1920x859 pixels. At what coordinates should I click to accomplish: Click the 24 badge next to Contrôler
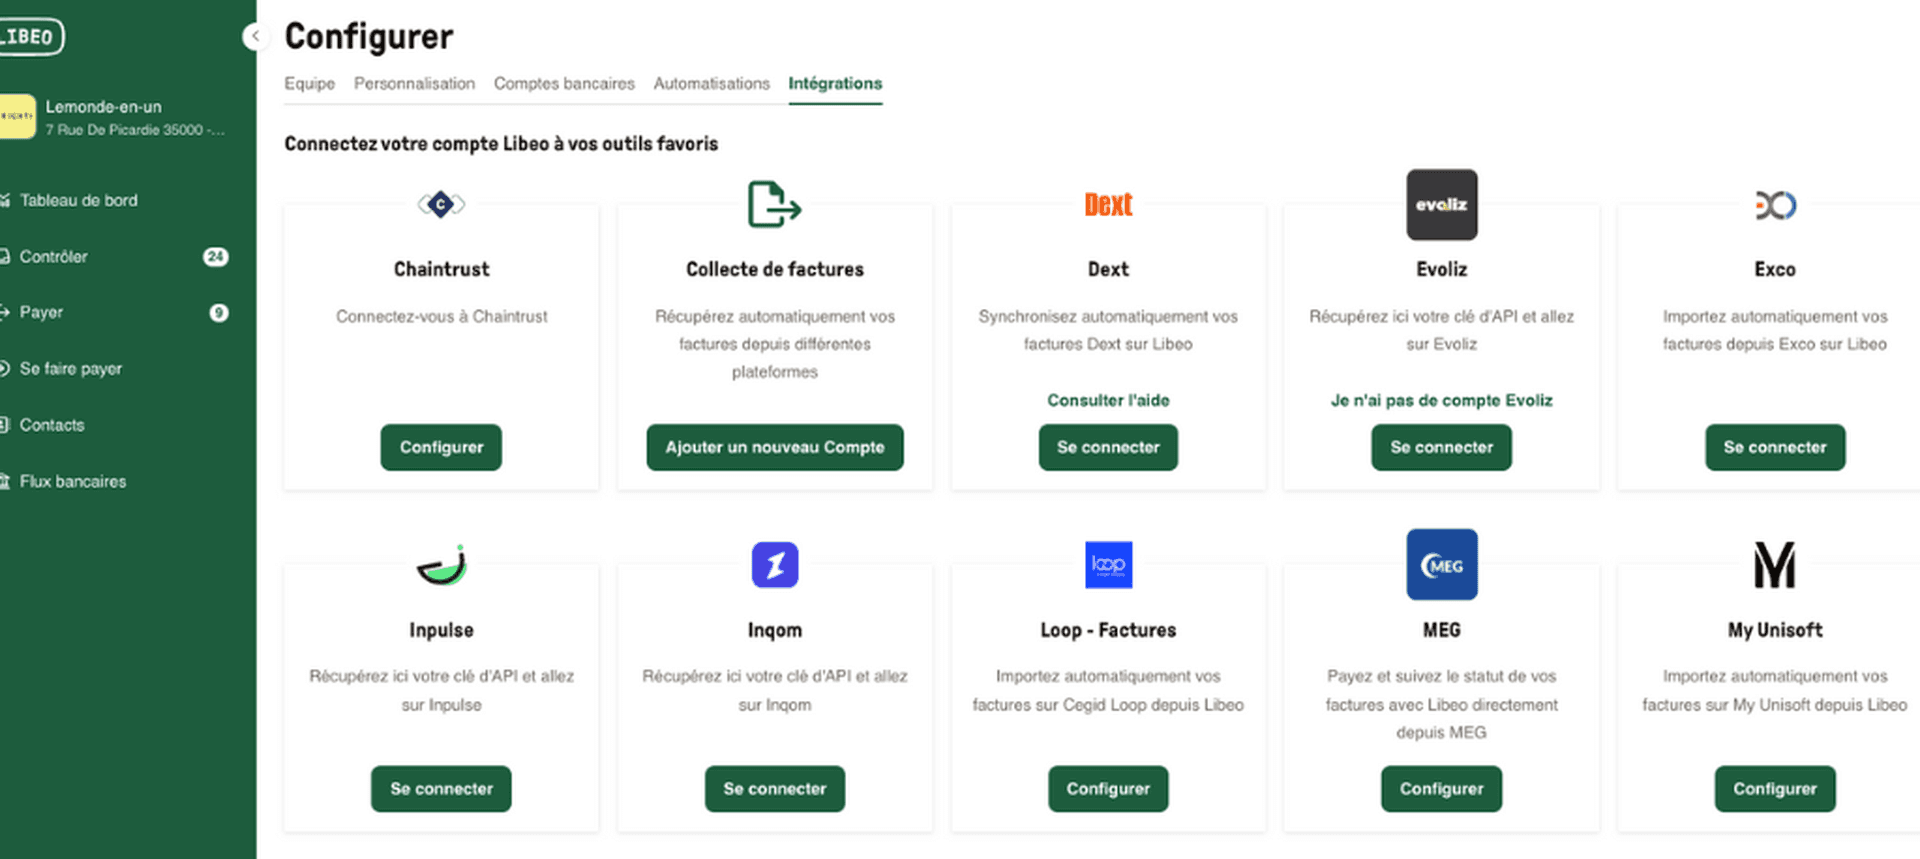coord(215,257)
